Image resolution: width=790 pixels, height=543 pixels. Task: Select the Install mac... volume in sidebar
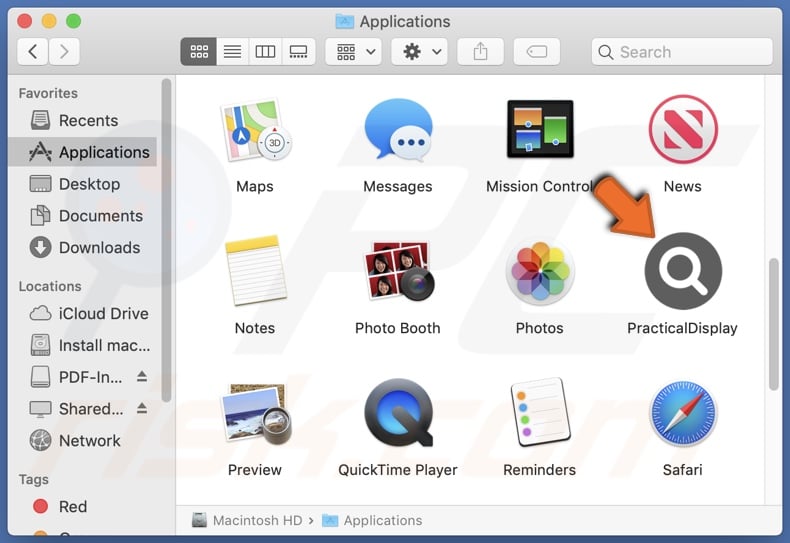(83, 345)
